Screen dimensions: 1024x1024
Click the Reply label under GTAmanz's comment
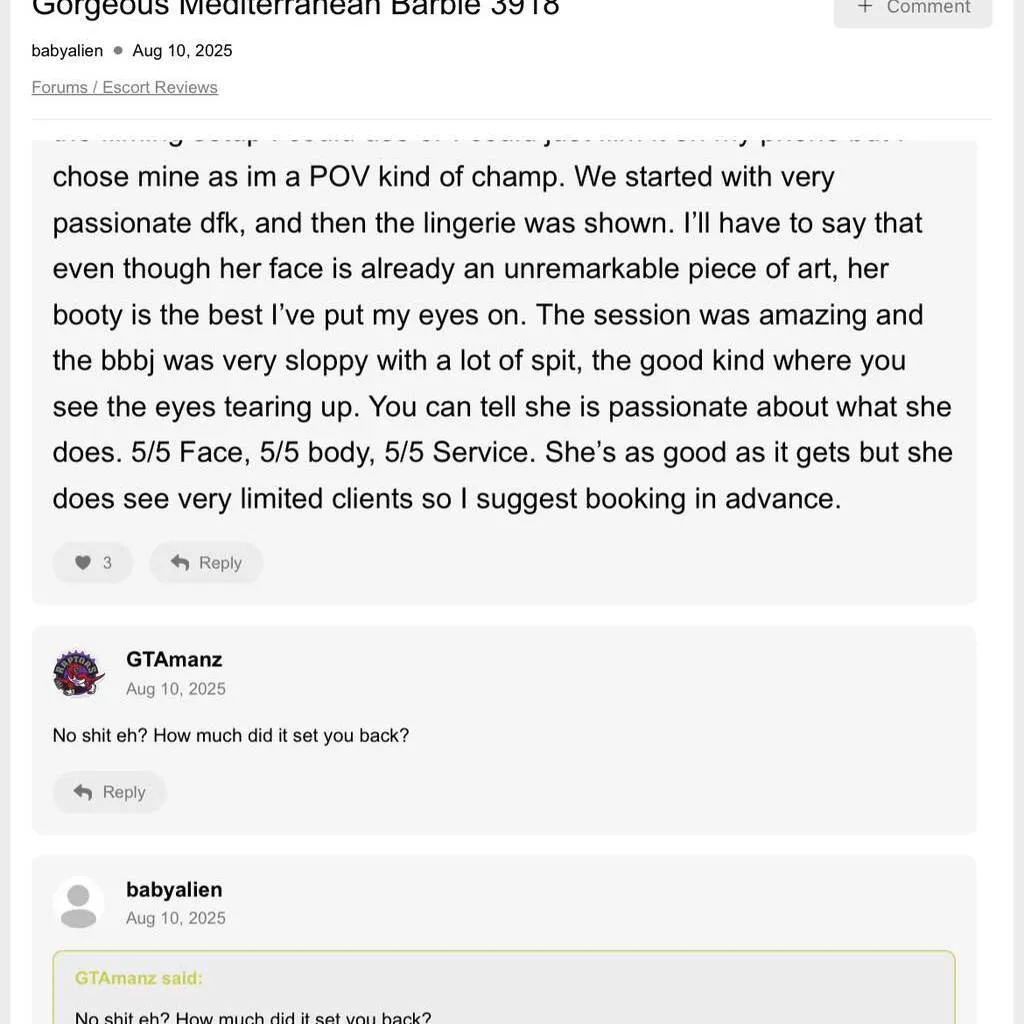pos(124,792)
